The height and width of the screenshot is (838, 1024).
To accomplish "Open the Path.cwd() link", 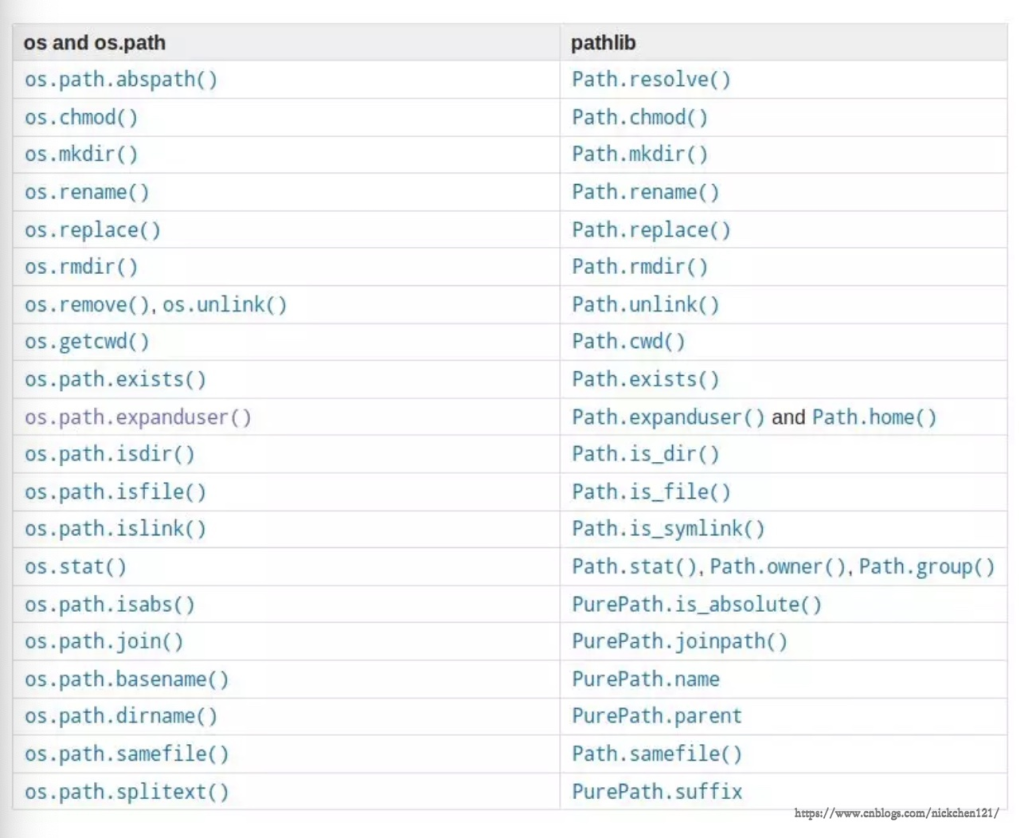I will (628, 342).
